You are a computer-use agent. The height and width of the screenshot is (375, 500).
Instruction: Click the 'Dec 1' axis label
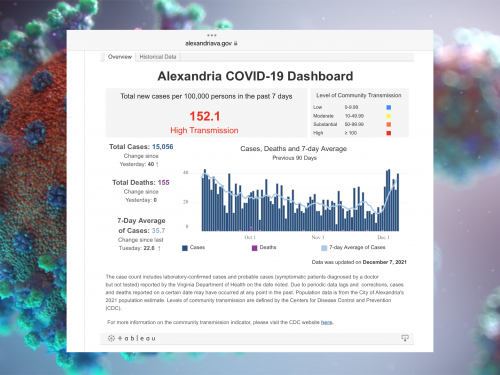point(383,237)
